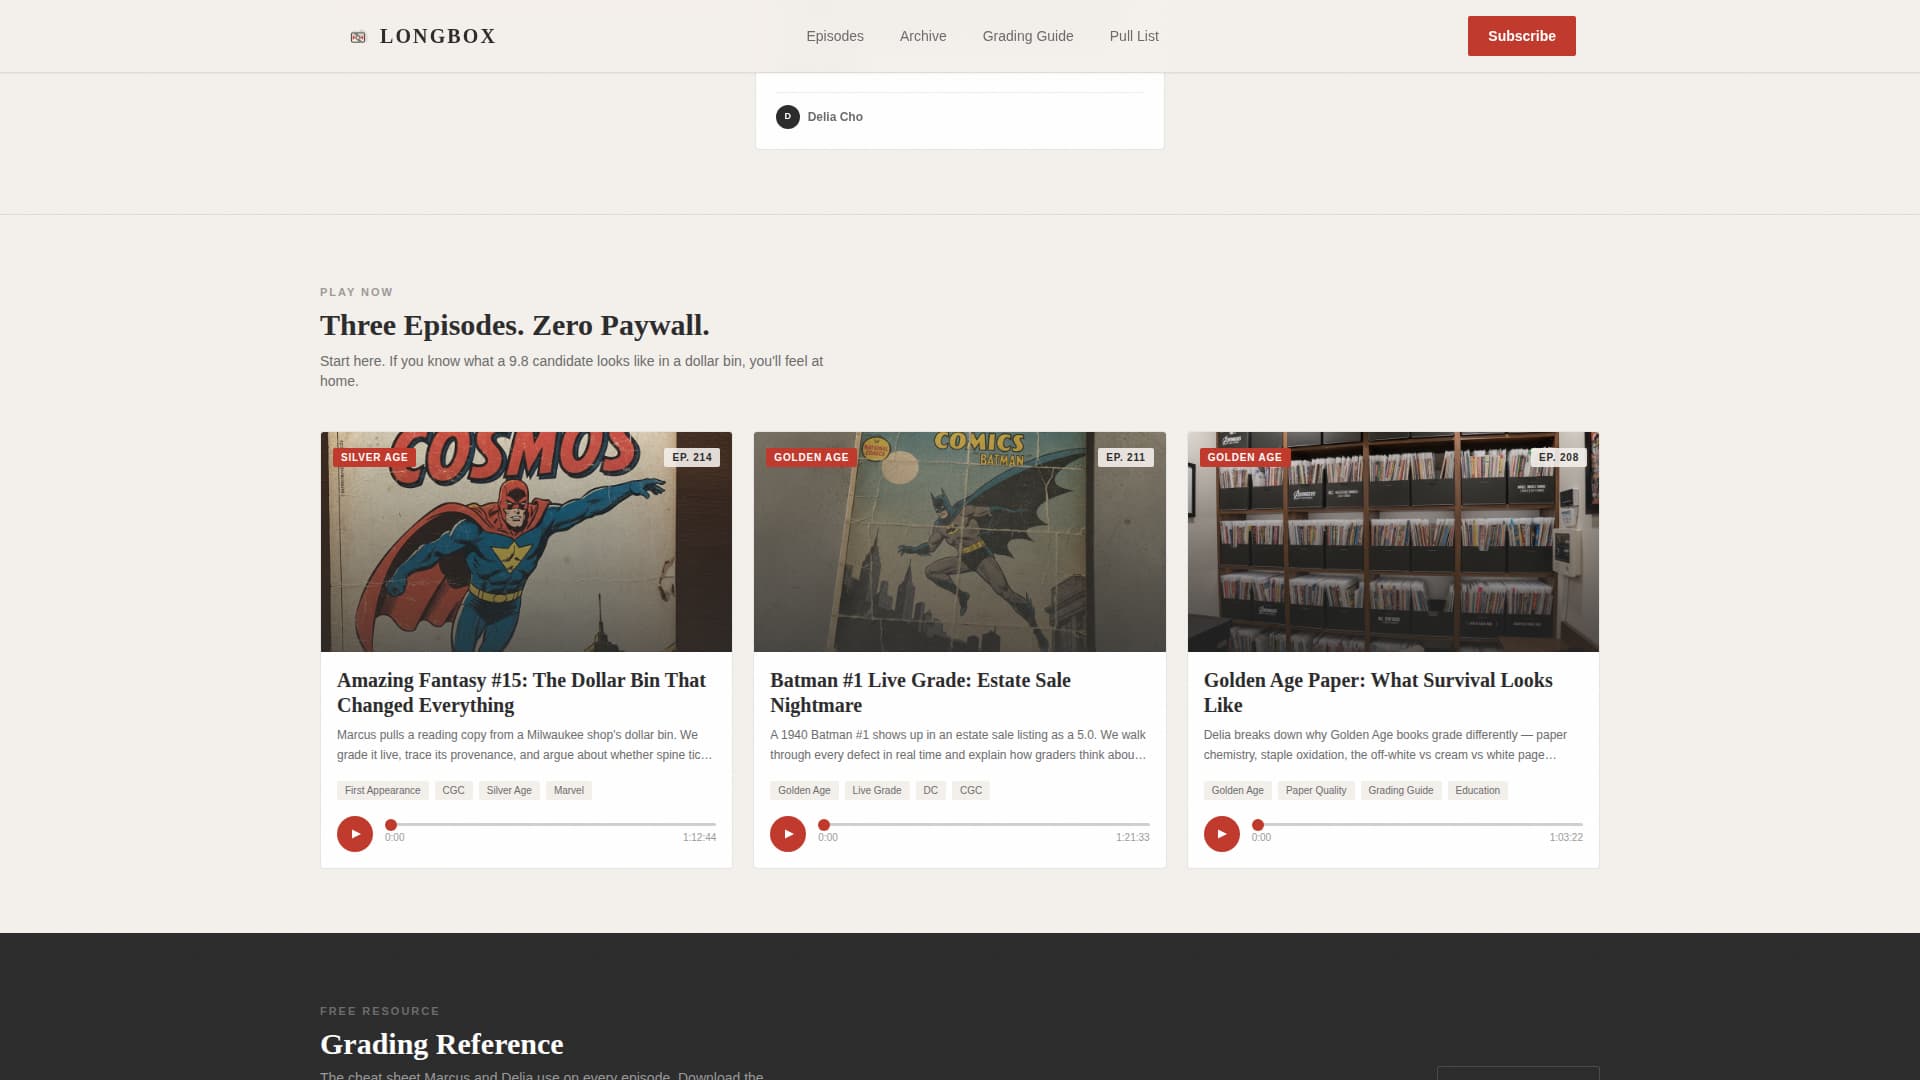This screenshot has height=1080, width=1920.
Task: Open the comic shelves thumbnail
Action: [1393, 542]
